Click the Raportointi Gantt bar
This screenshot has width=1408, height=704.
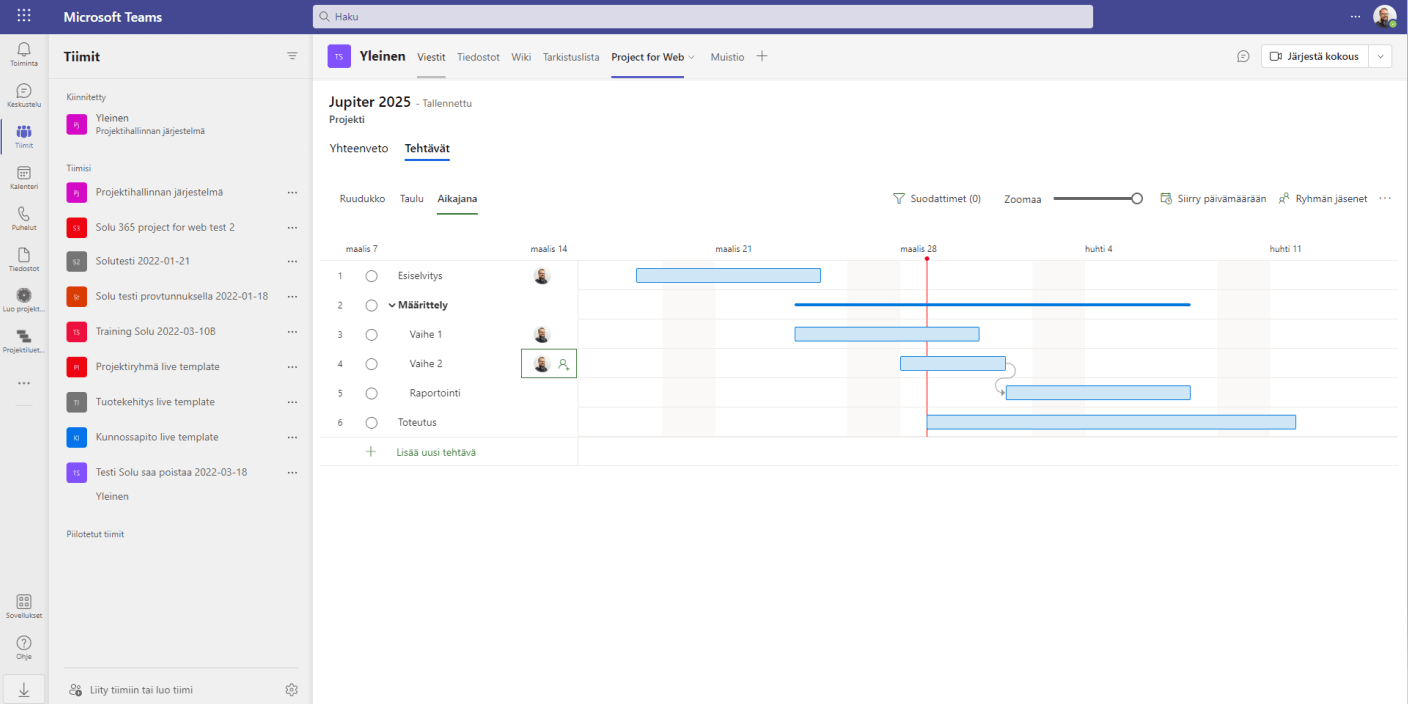(x=1098, y=393)
